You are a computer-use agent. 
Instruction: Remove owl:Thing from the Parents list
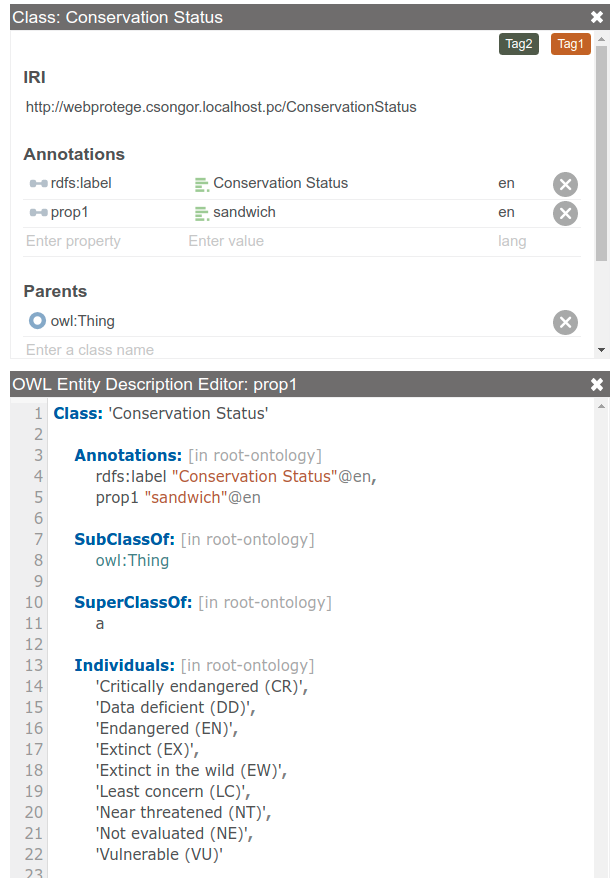coord(565,322)
